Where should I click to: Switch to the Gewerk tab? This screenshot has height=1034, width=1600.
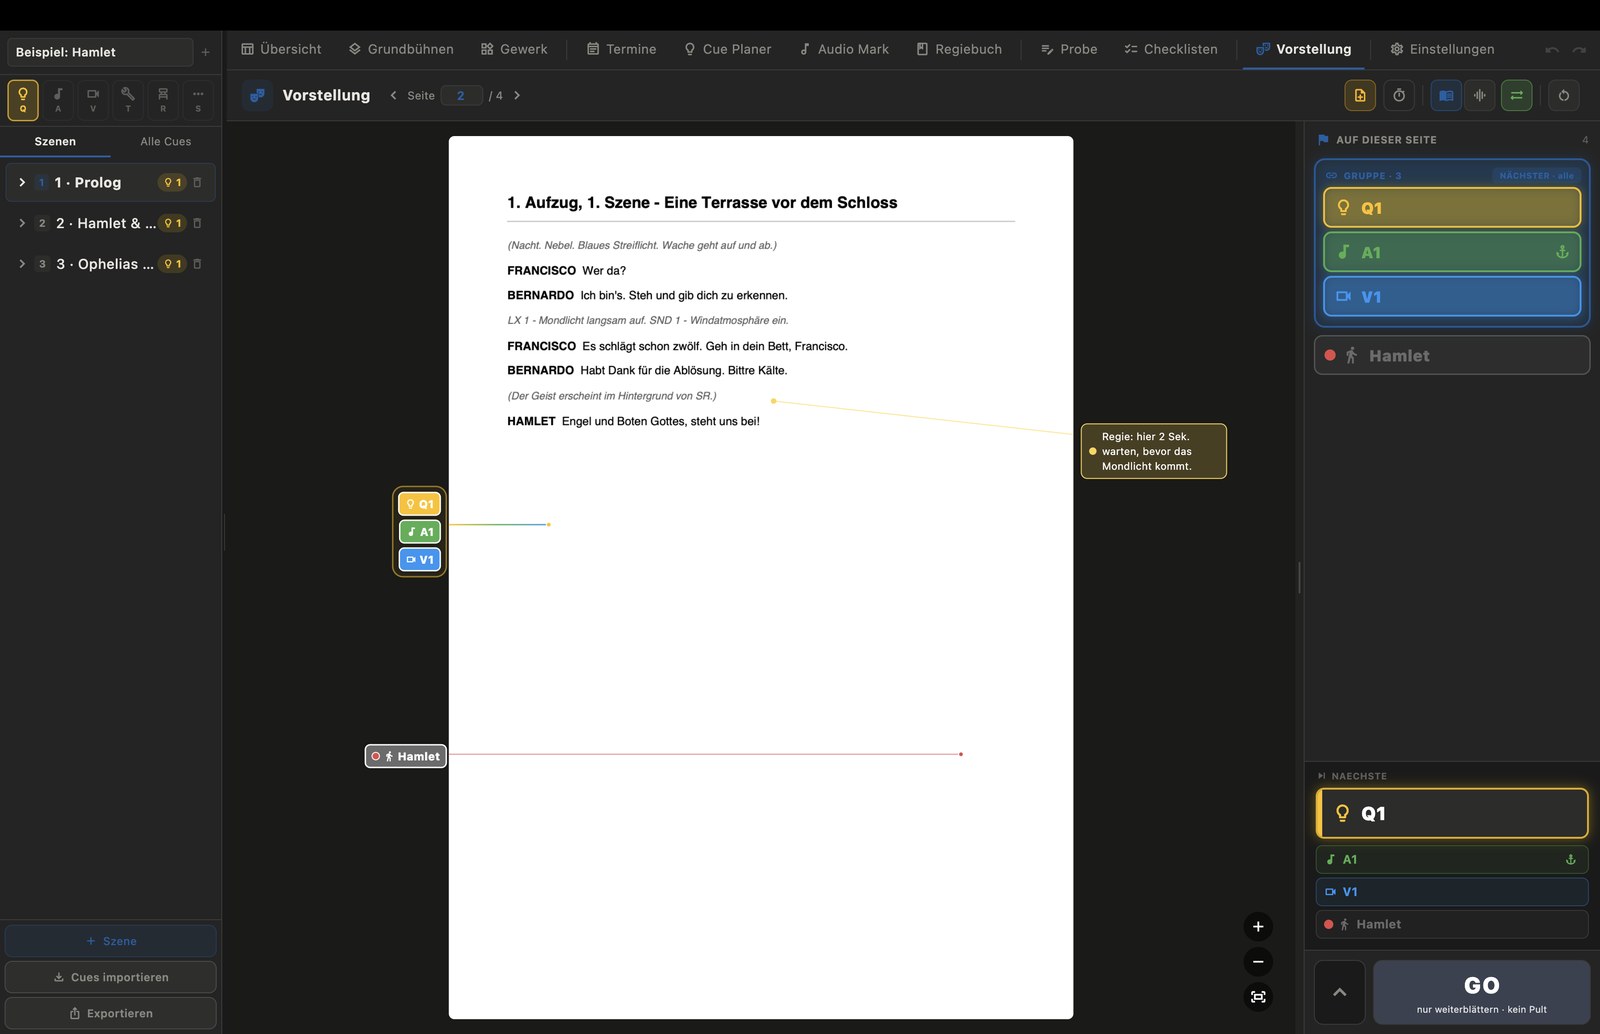coord(514,49)
